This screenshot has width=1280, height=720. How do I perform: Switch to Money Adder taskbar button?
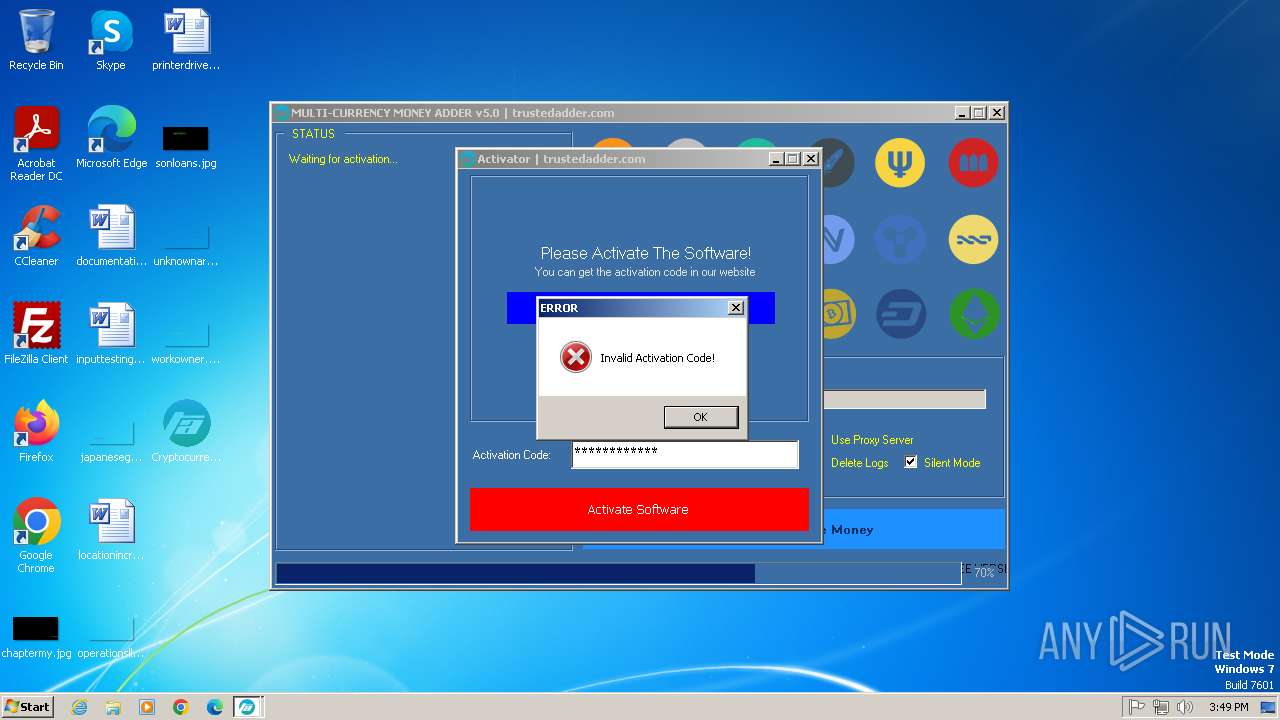[x=247, y=707]
